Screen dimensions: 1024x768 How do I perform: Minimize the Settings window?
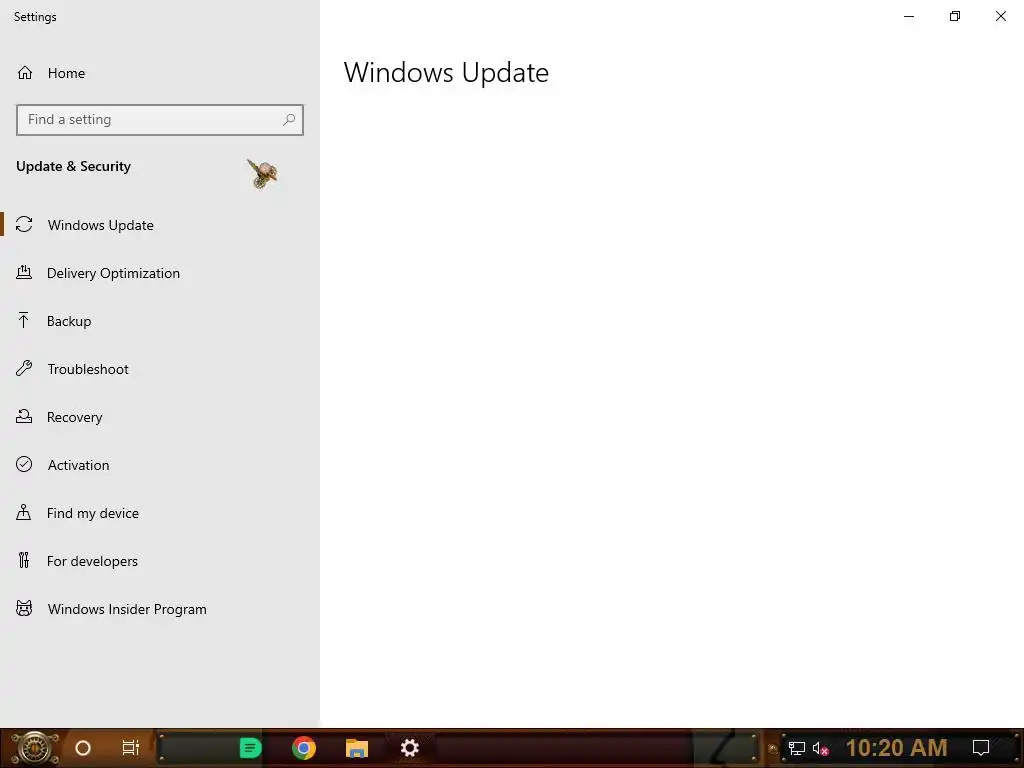909,16
